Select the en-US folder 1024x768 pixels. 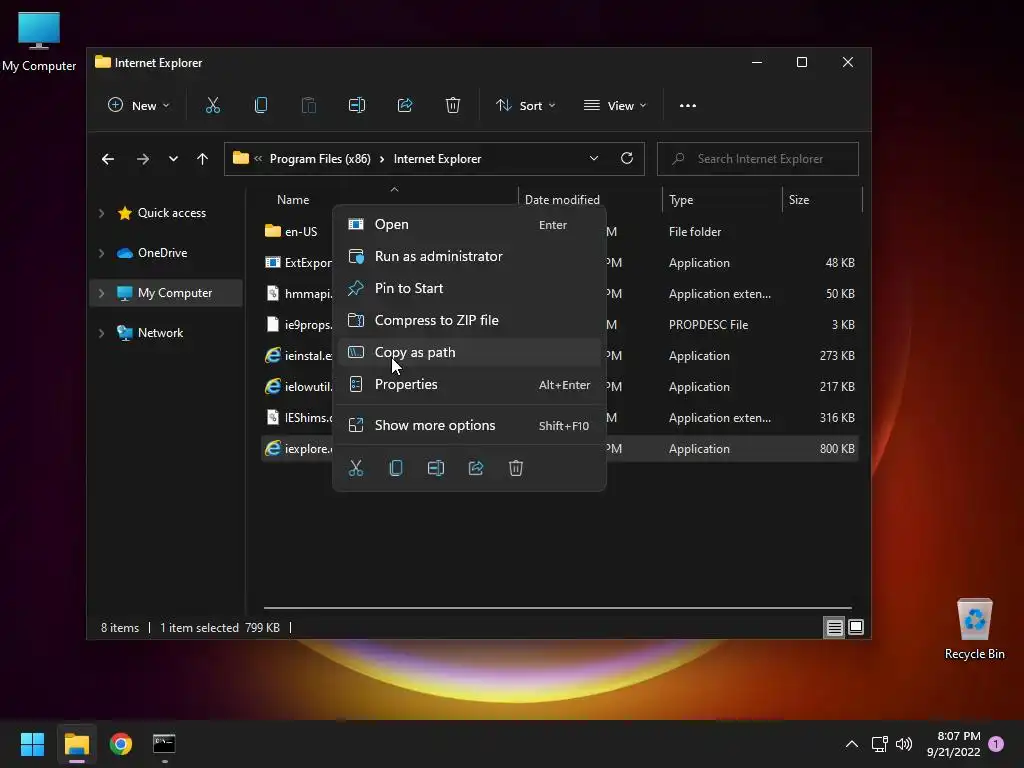tap(291, 231)
